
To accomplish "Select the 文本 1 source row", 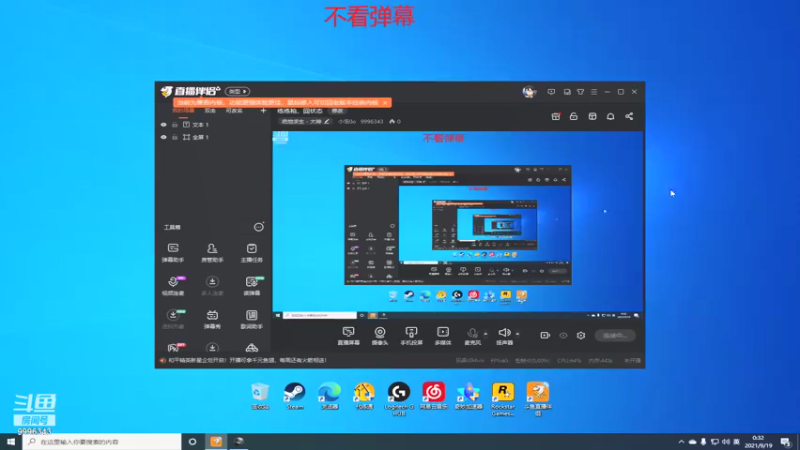I will pos(213,124).
